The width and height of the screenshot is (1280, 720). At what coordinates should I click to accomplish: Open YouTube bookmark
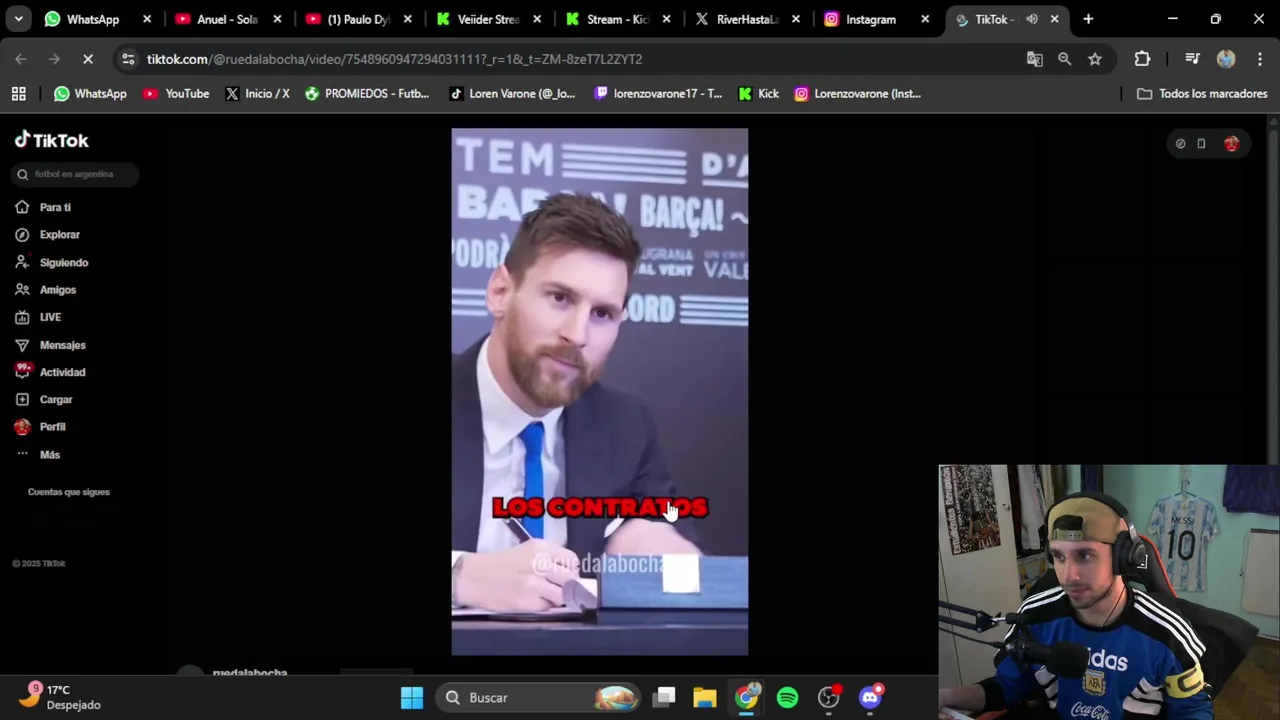pyautogui.click(x=176, y=94)
